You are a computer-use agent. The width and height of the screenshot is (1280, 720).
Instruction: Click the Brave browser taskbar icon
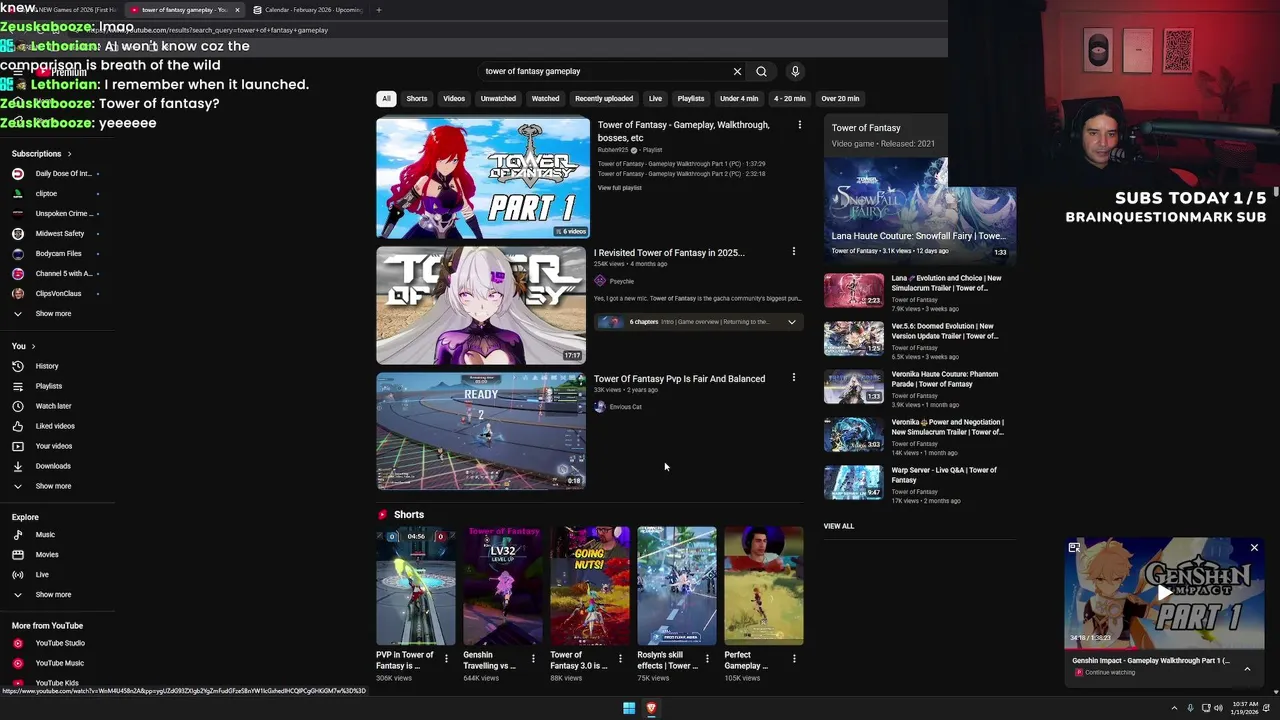pos(651,708)
